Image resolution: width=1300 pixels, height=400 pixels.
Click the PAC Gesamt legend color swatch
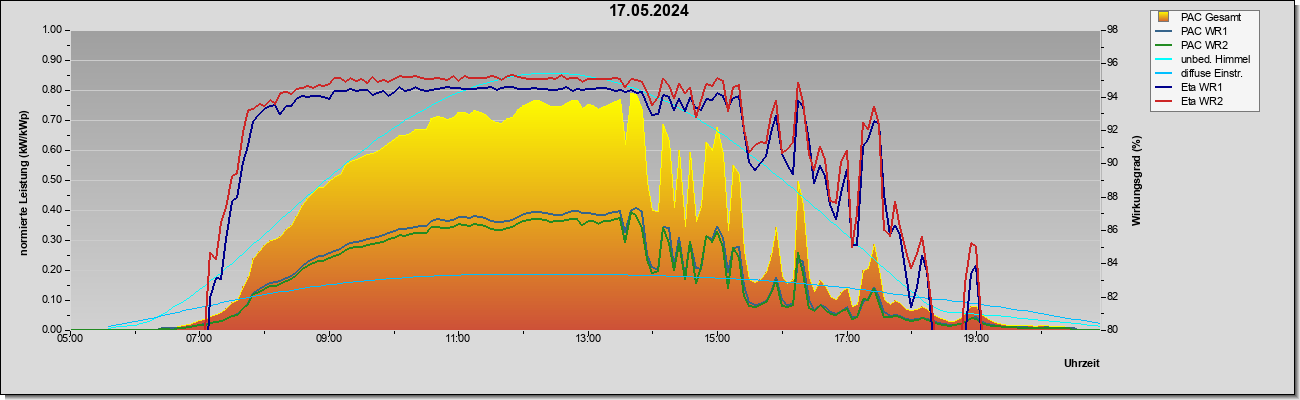1164,17
